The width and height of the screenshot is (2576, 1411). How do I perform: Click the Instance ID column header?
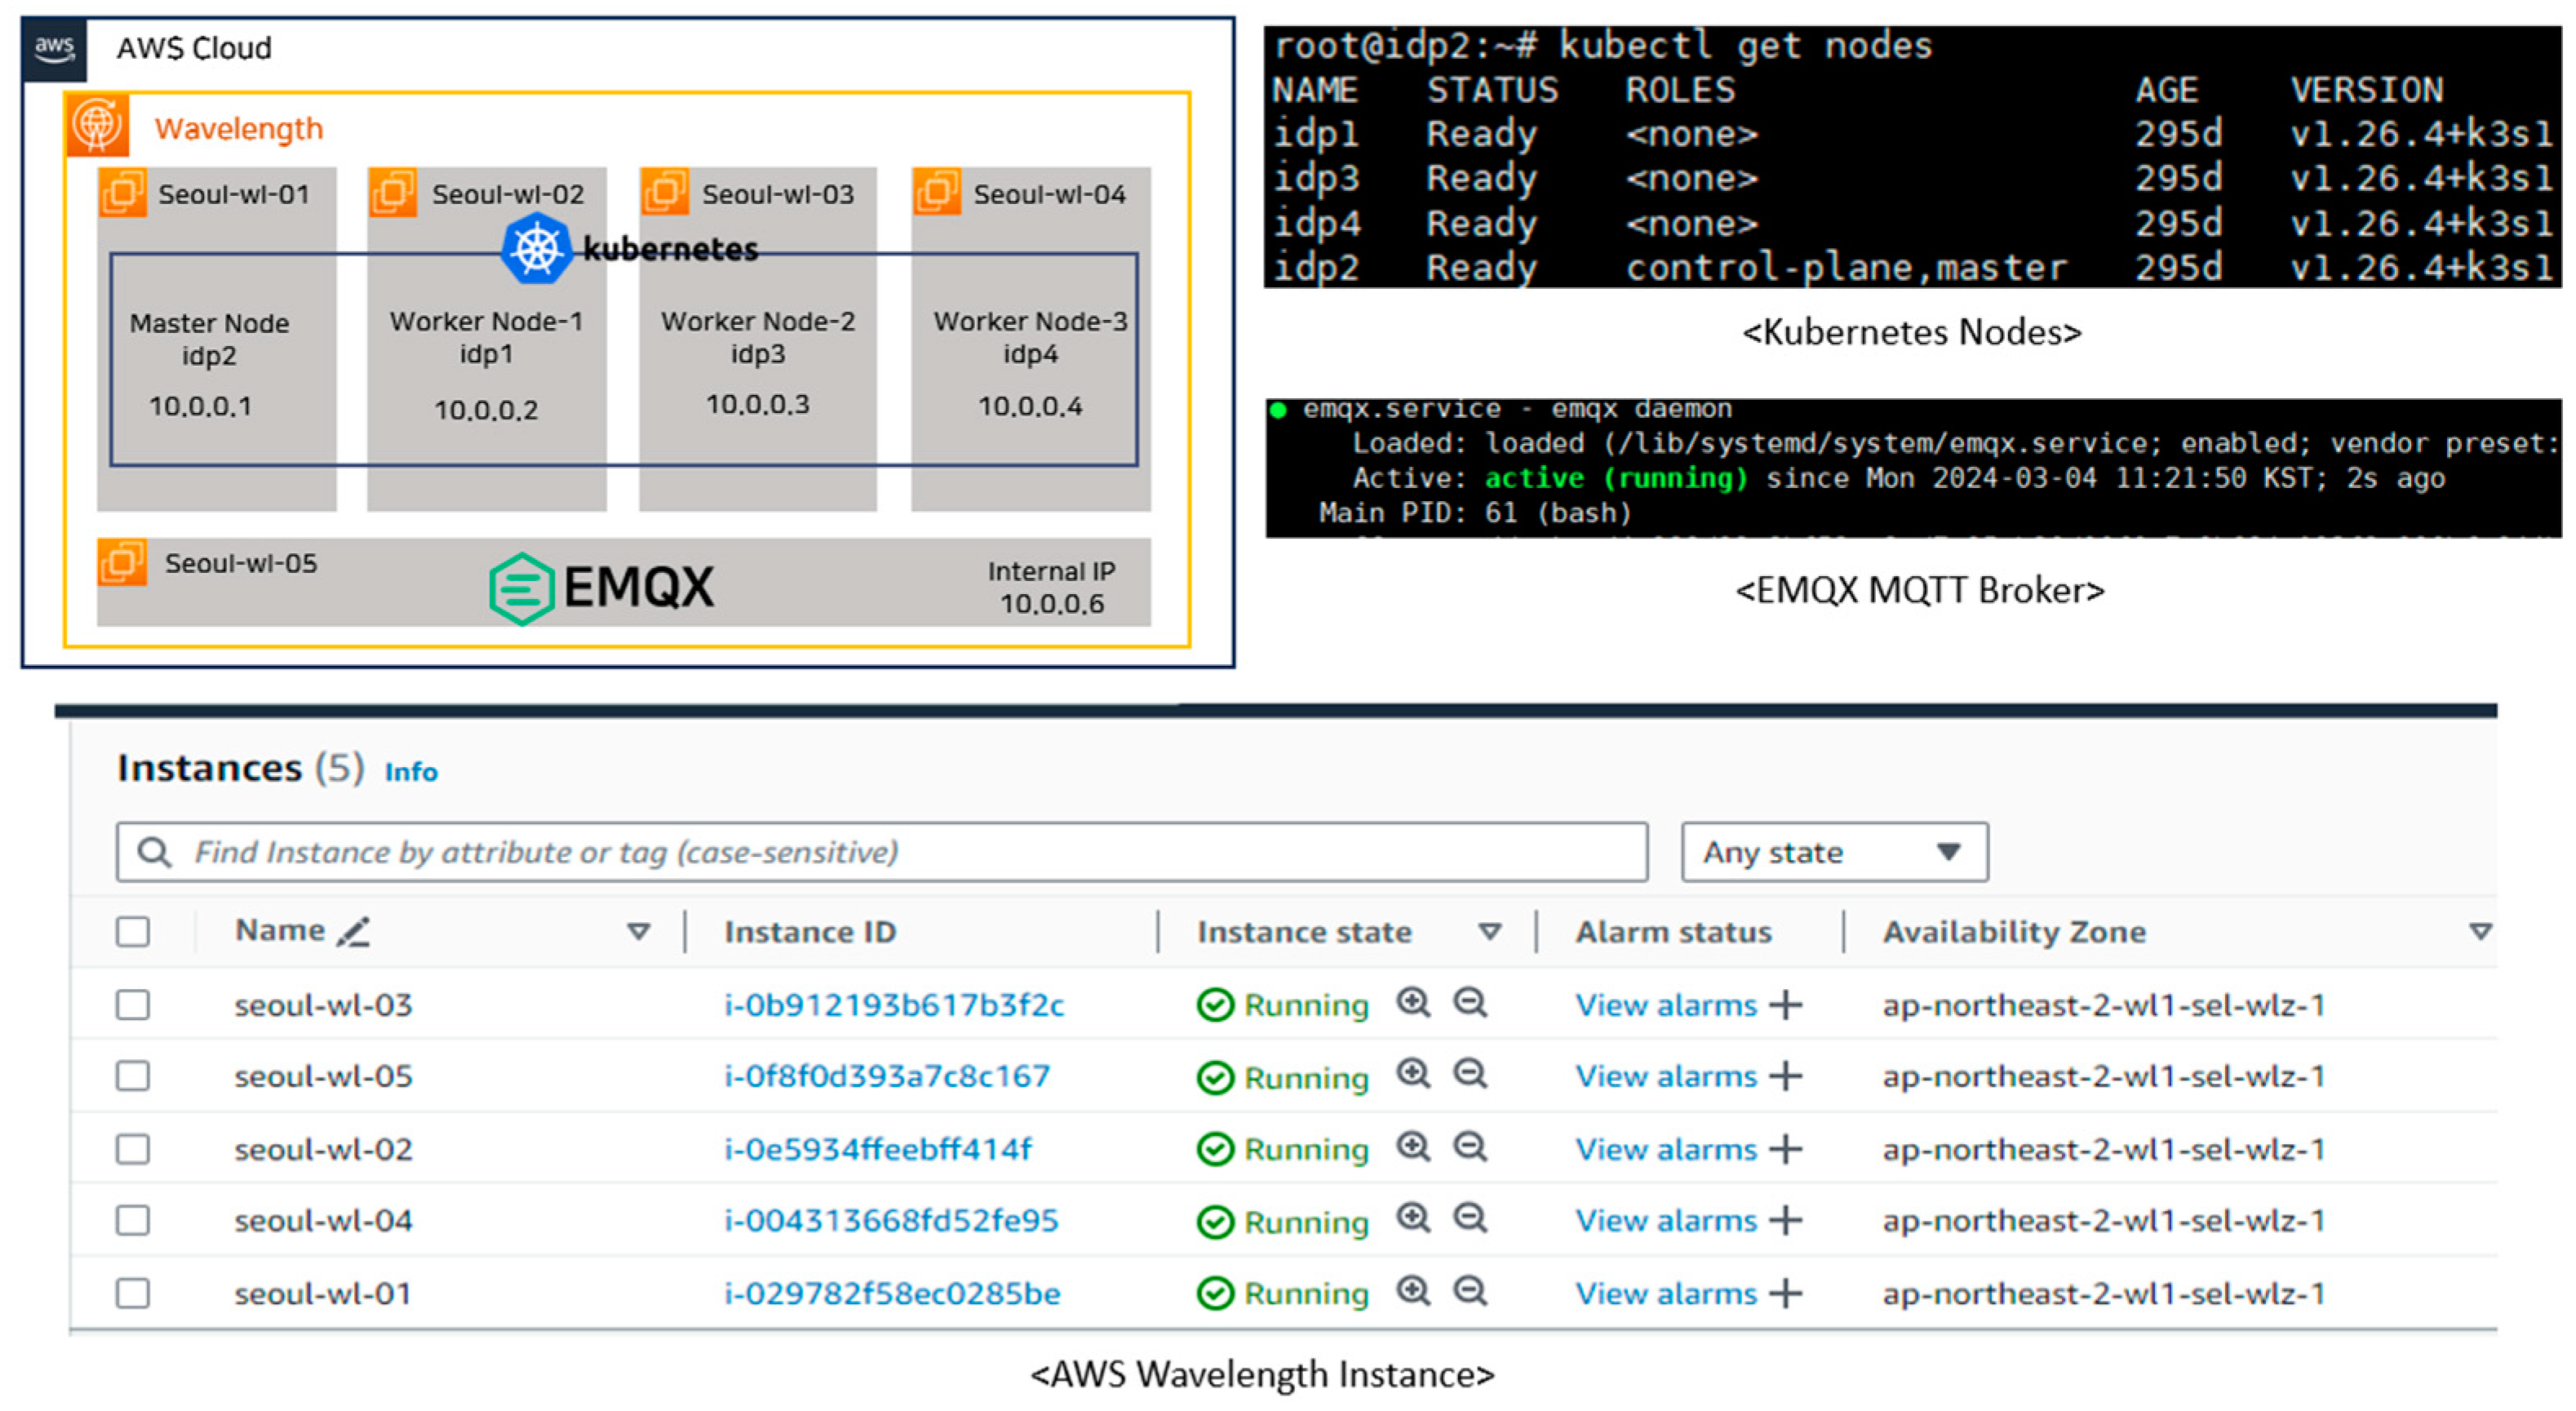pos(809,931)
